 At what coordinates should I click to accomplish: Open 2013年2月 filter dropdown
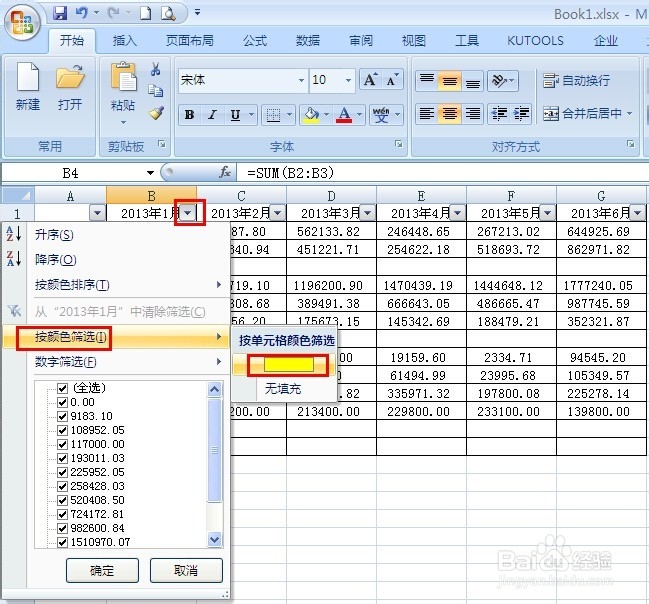click(277, 214)
